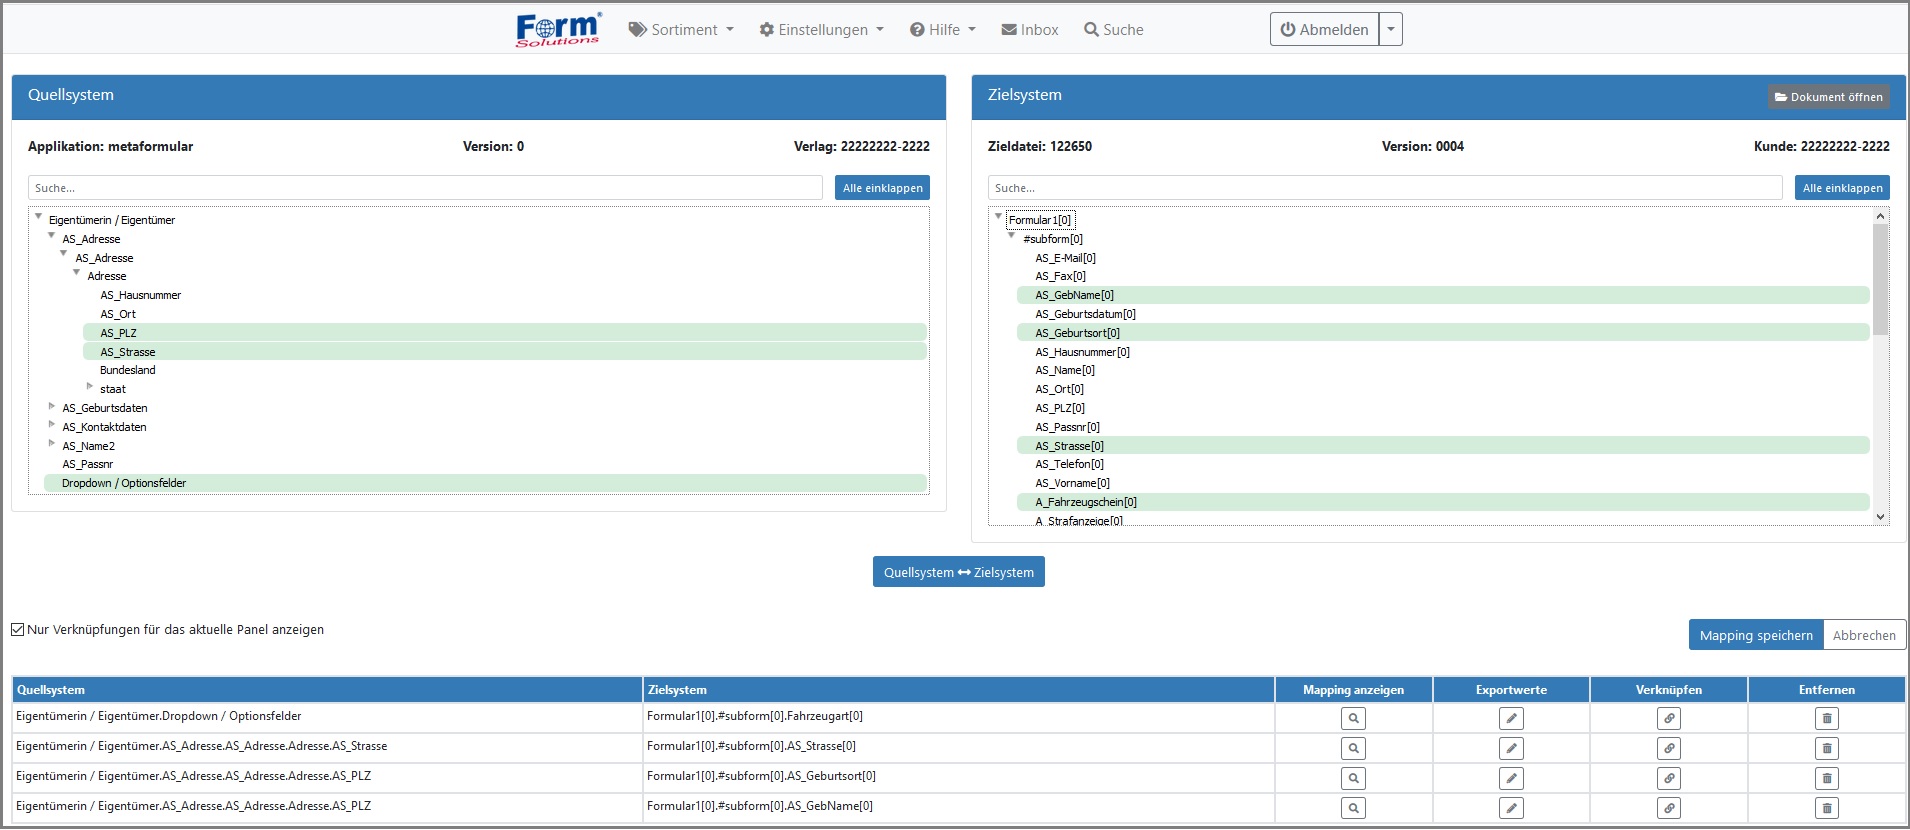This screenshot has height=830, width=1910.
Task: Log out with the Abmelden button
Action: (x=1325, y=30)
